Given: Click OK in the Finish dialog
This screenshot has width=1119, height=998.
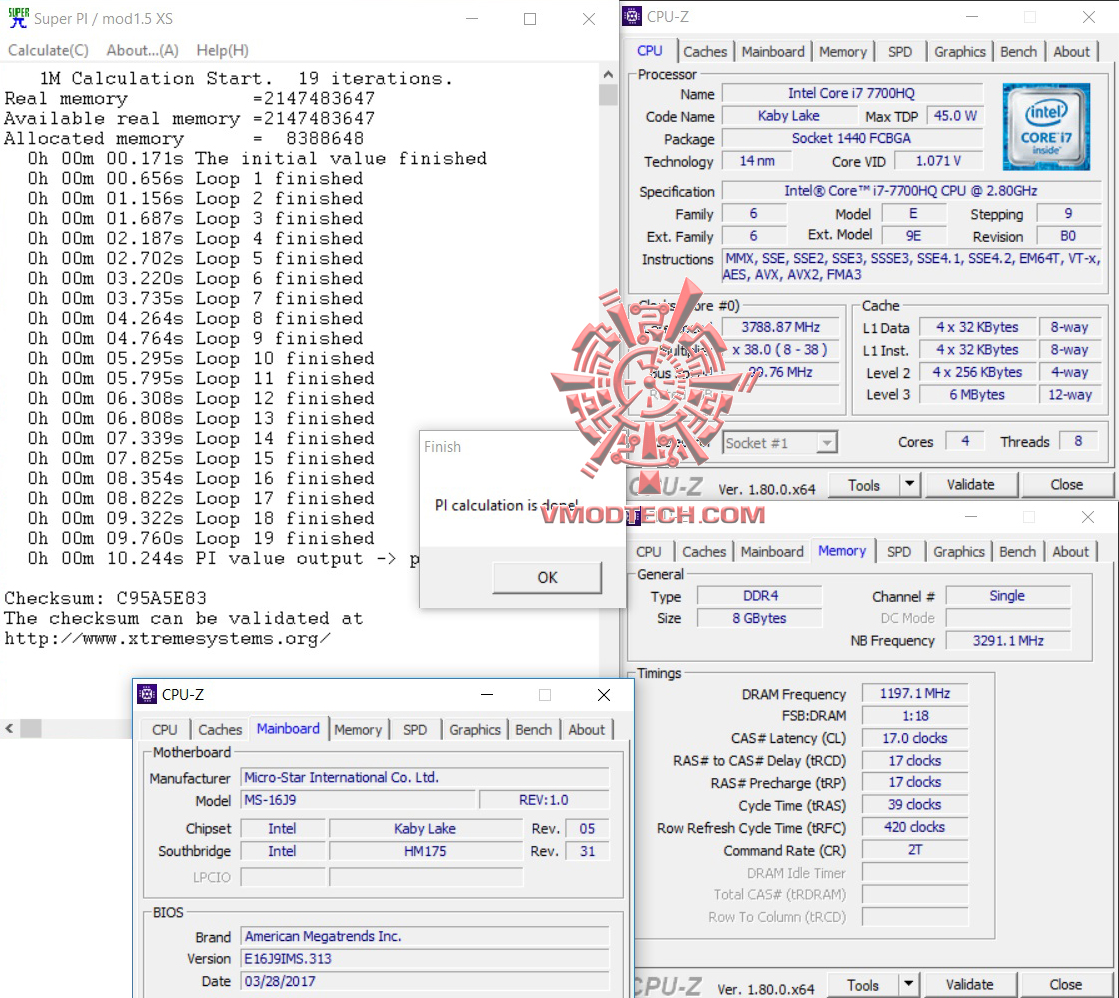Looking at the screenshot, I should coord(547,578).
